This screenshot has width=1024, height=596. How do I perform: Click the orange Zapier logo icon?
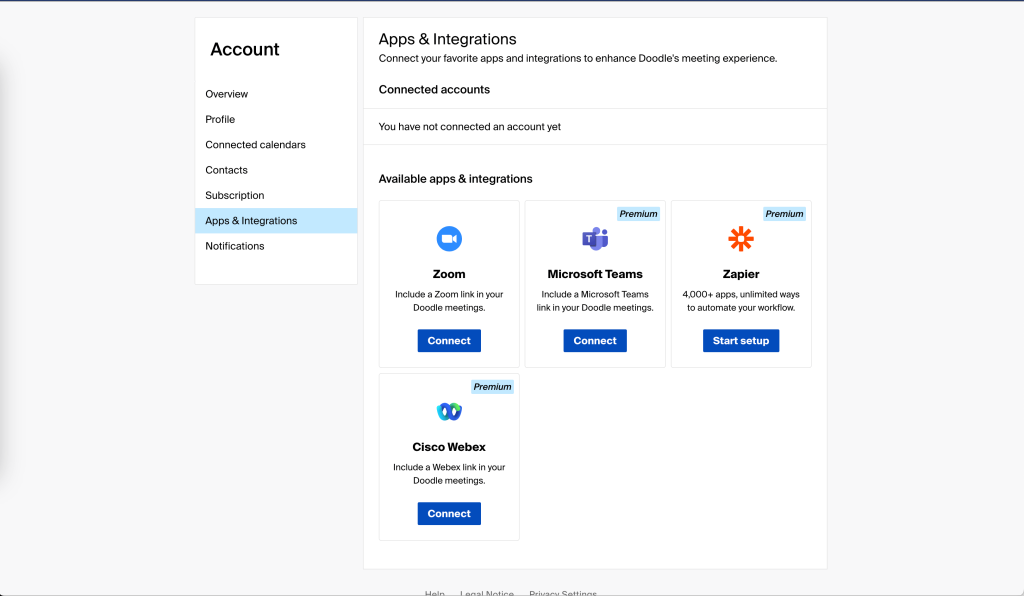(x=741, y=238)
